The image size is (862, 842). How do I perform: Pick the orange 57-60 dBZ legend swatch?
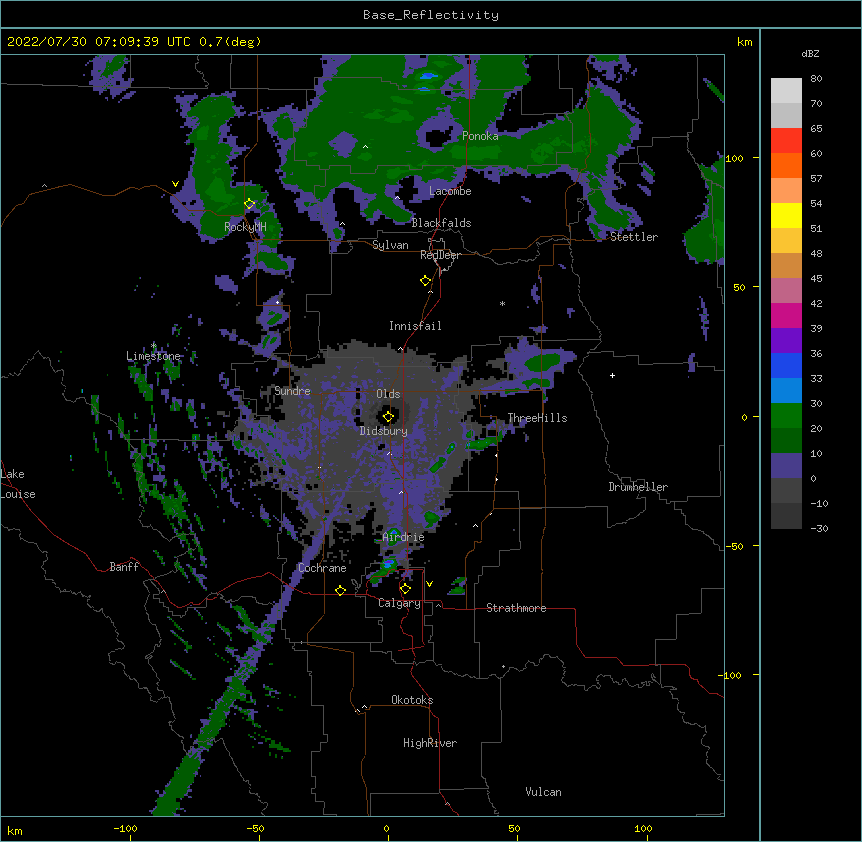(786, 165)
